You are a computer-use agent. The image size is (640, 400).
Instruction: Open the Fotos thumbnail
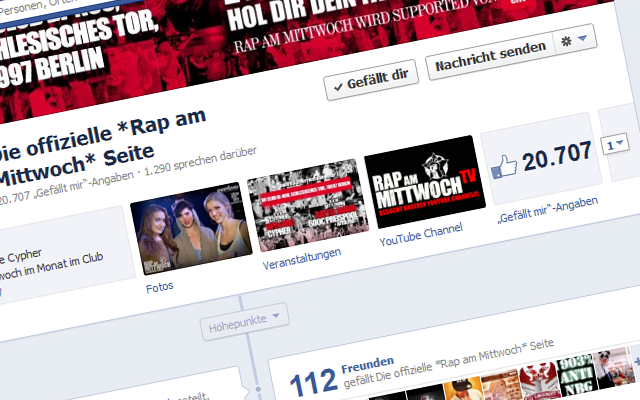(191, 229)
